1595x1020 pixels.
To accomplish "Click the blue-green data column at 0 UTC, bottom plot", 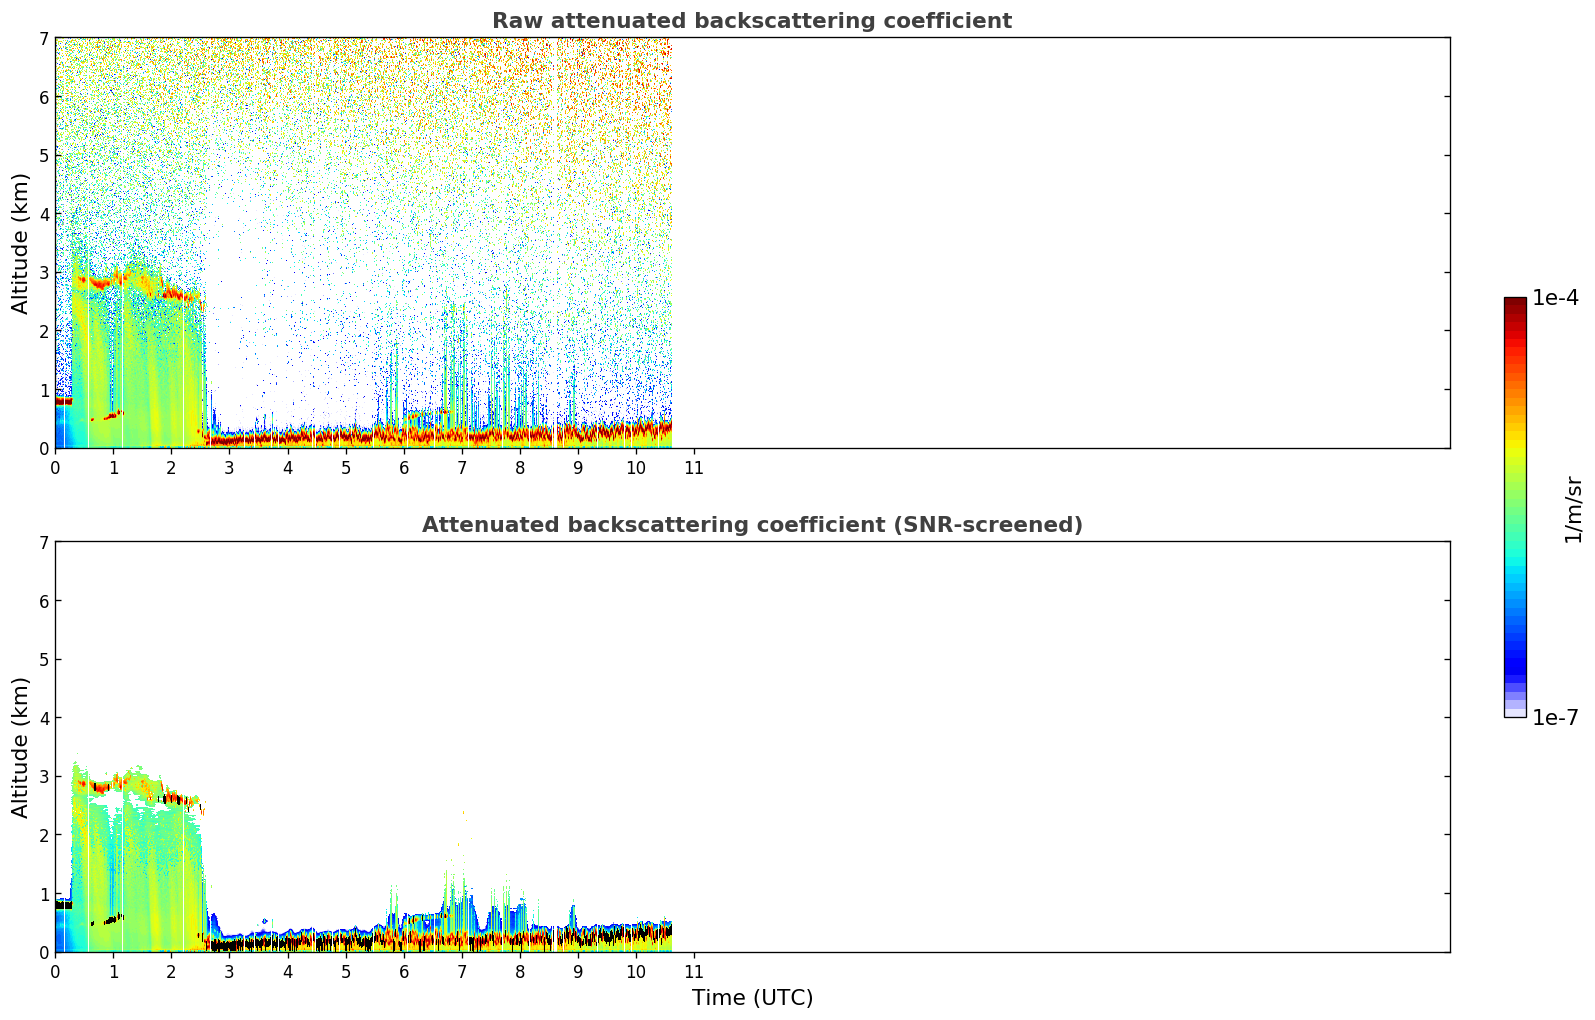I will click(x=62, y=932).
